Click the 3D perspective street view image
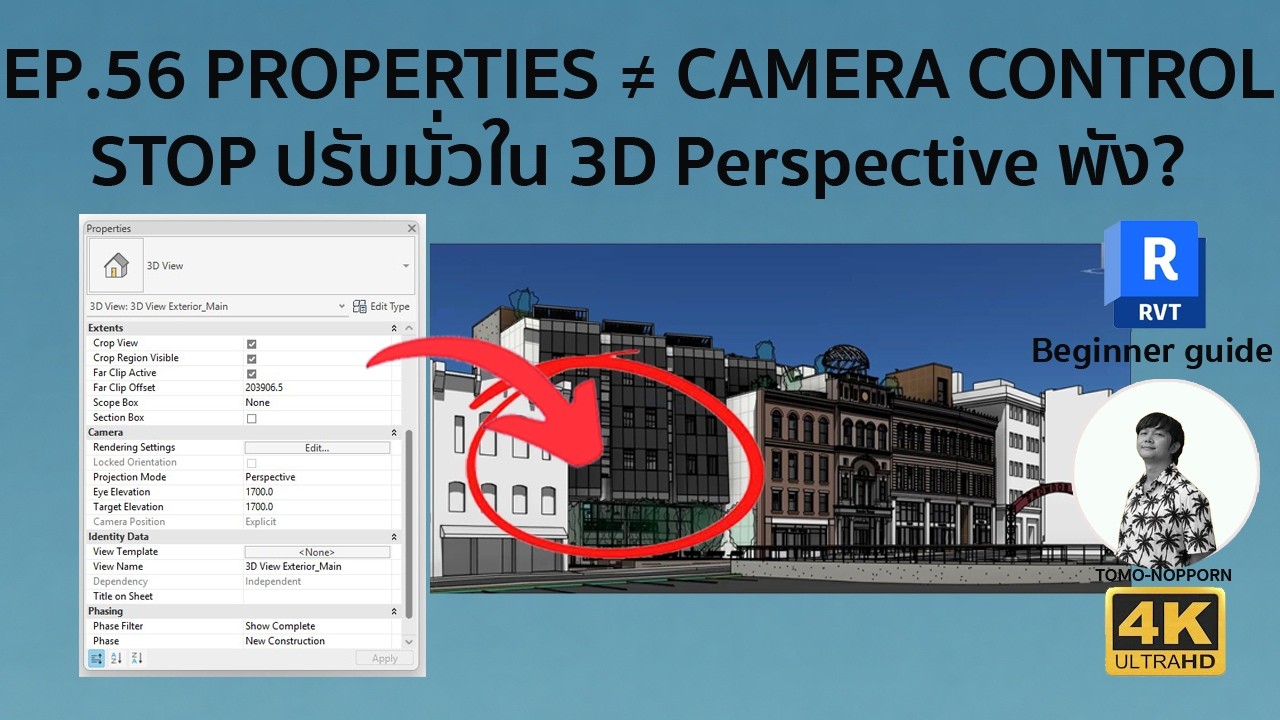This screenshot has width=1280, height=720. 765,418
